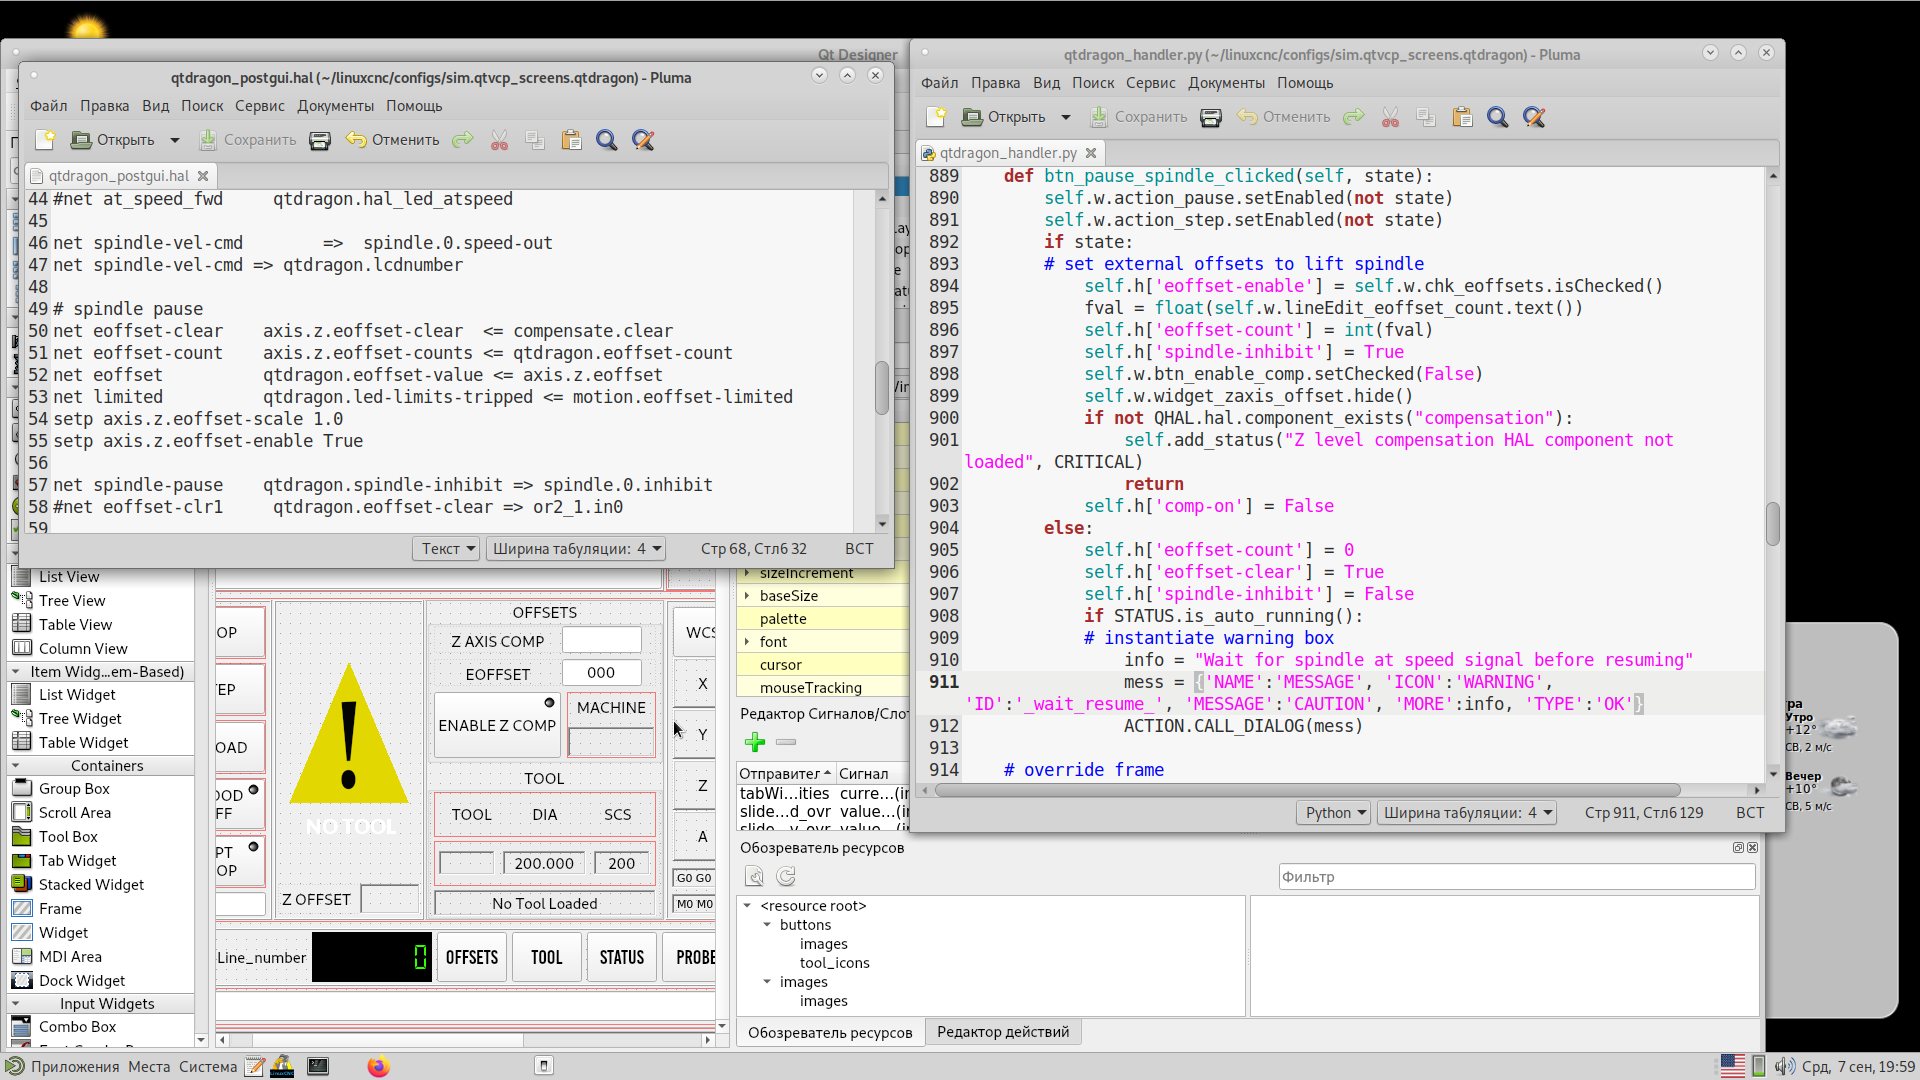Click Redo arrow in handler.py Pluma toolbar

point(1353,117)
